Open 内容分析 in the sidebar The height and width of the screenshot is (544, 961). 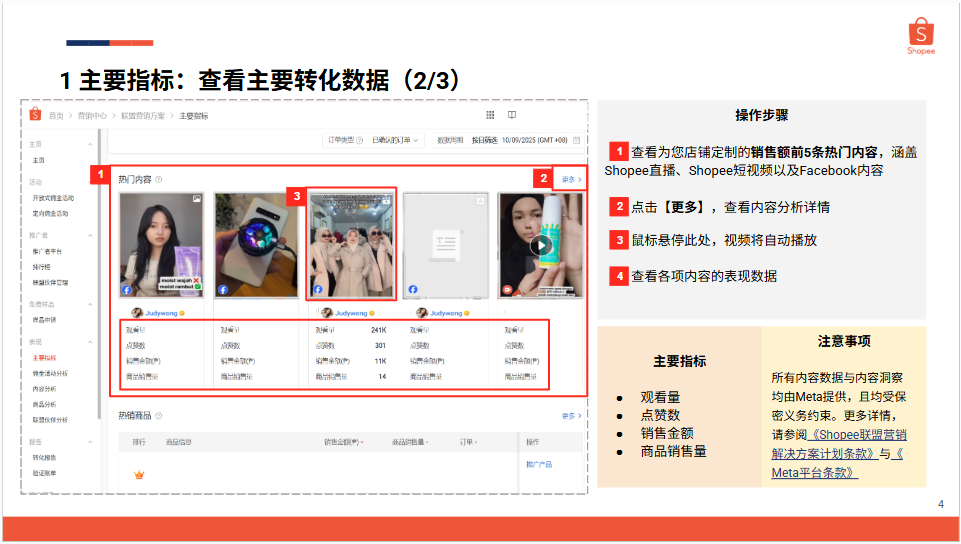[44, 389]
